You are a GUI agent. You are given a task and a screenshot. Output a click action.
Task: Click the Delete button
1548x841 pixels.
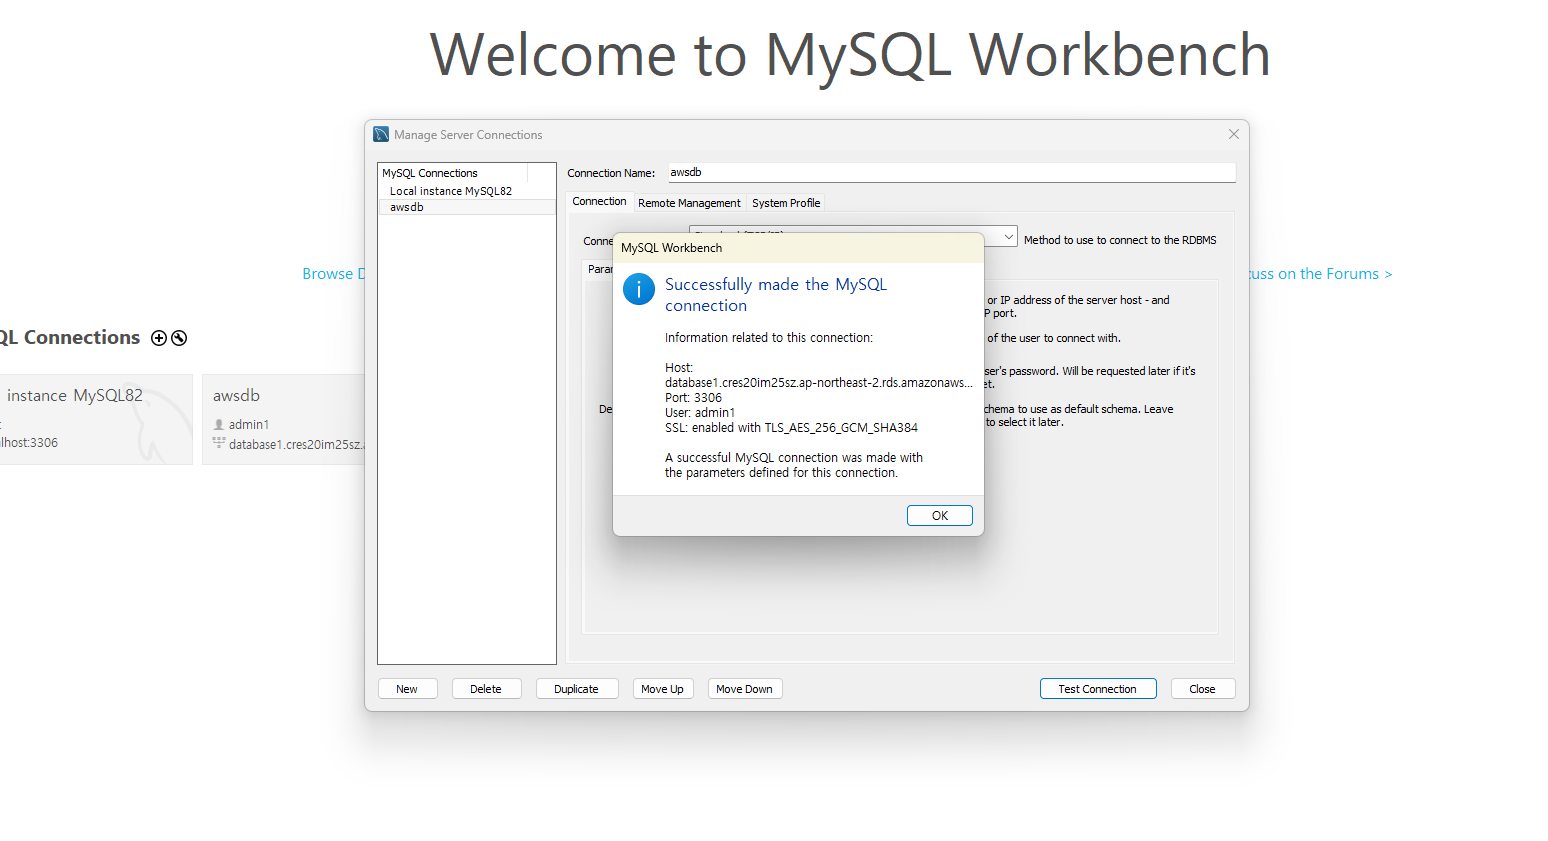click(486, 689)
